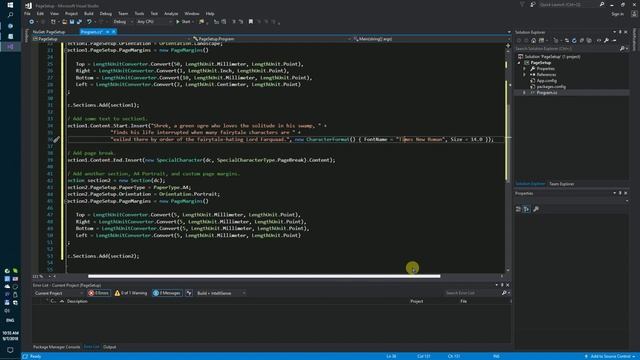
Task: Open the Debug menu
Action: point(105,13)
